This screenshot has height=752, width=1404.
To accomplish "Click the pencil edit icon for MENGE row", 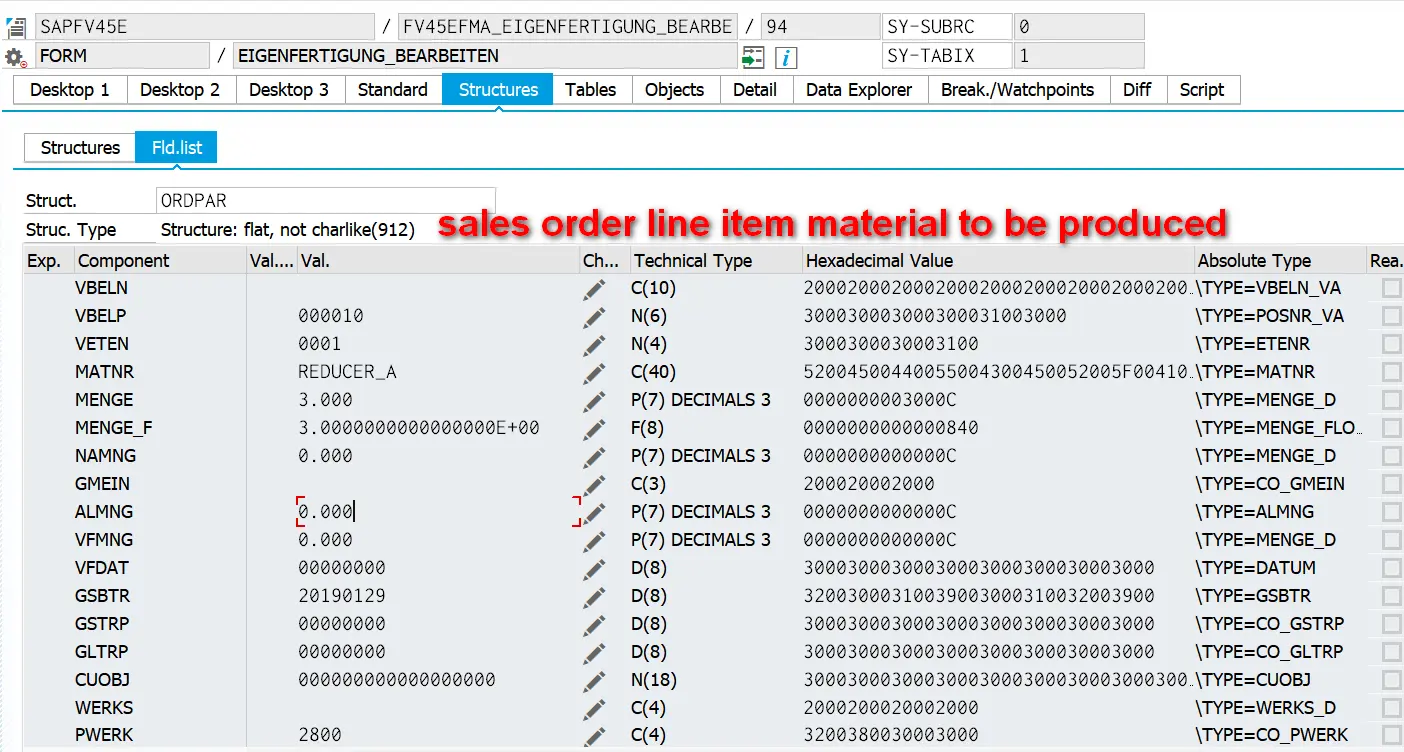I will pyautogui.click(x=595, y=400).
